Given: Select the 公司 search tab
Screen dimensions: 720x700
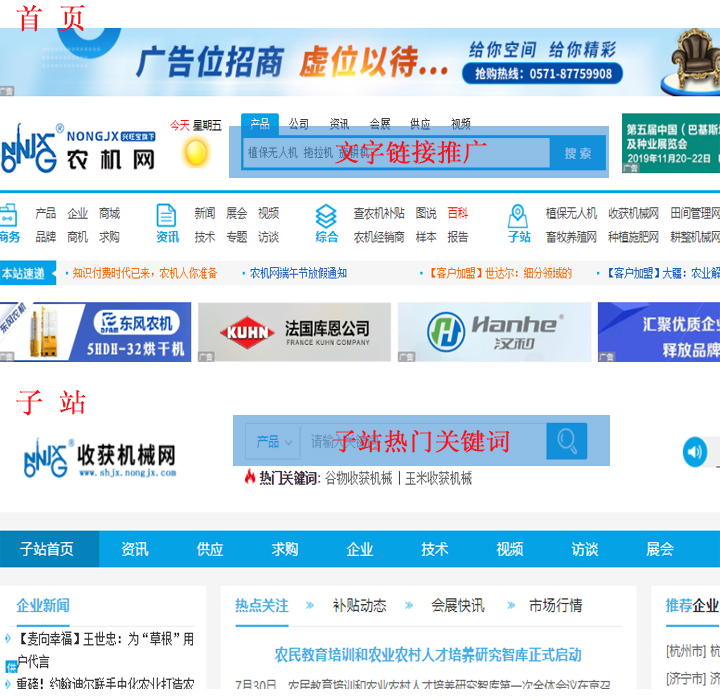Looking at the screenshot, I should coord(299,124).
